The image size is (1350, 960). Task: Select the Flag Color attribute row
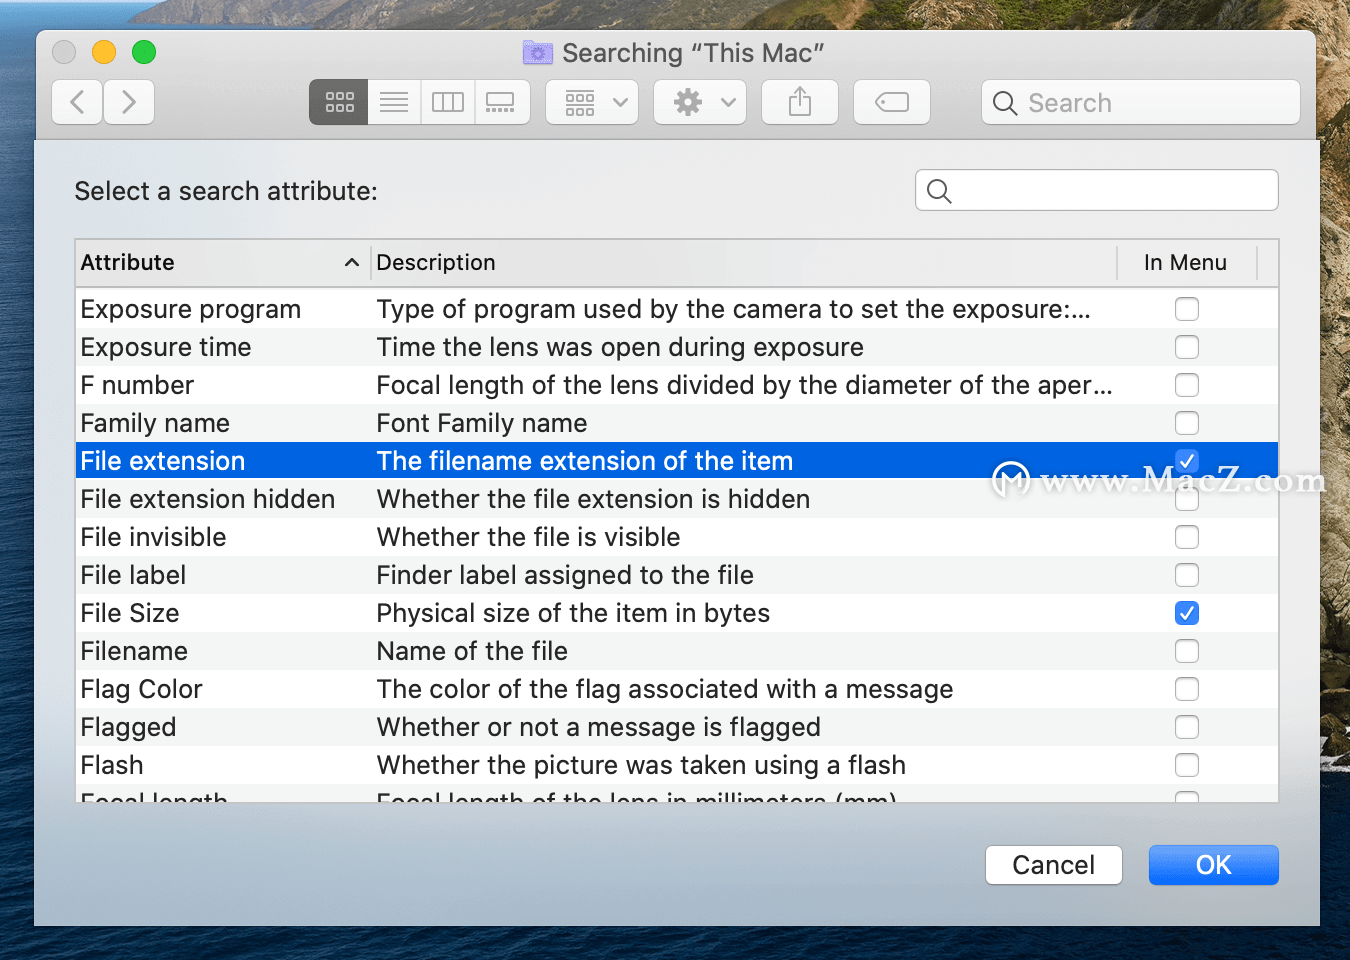coord(677,689)
